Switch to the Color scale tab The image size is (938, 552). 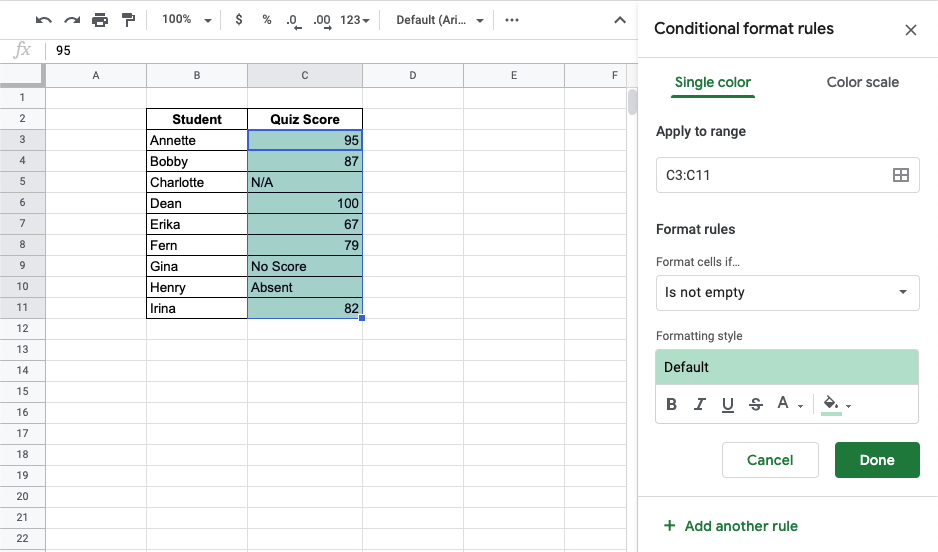(x=863, y=83)
